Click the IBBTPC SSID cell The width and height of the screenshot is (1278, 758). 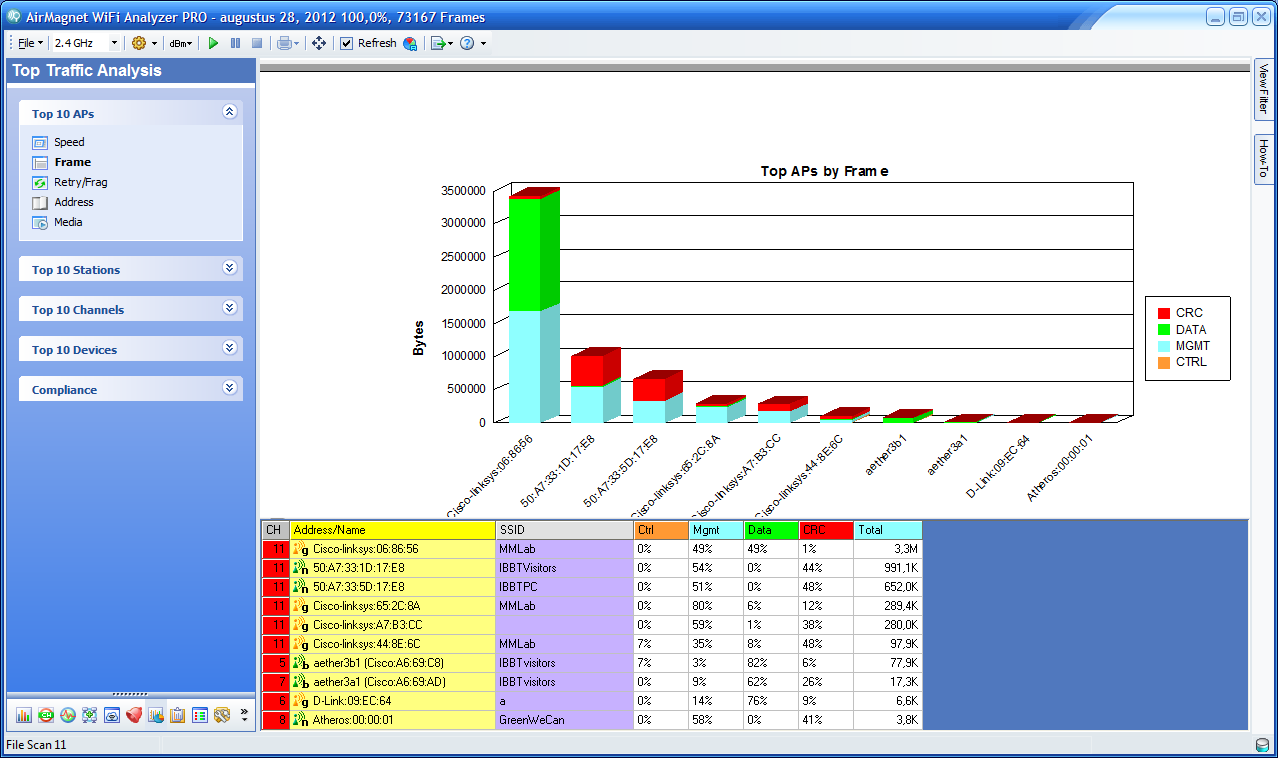[x=564, y=586]
